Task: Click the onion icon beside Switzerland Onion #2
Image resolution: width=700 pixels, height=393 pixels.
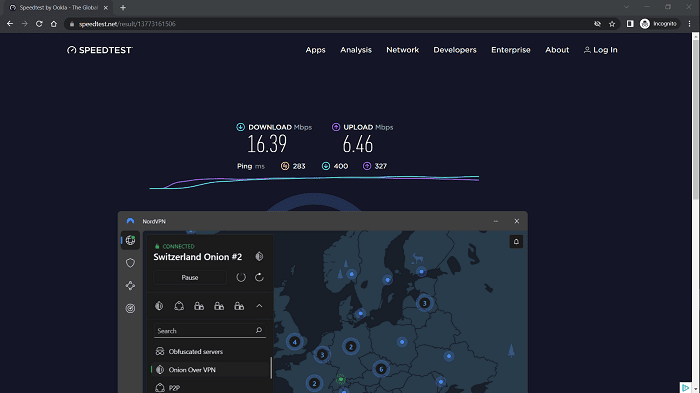Action: point(259,257)
